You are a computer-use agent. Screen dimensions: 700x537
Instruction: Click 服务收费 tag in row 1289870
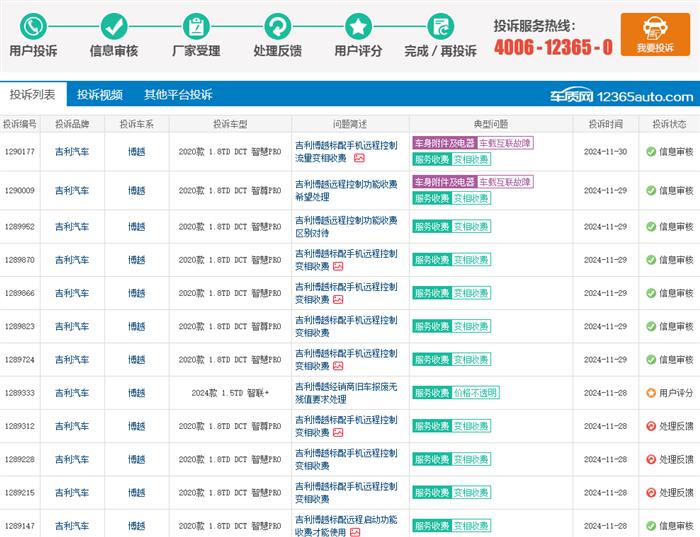coord(432,260)
